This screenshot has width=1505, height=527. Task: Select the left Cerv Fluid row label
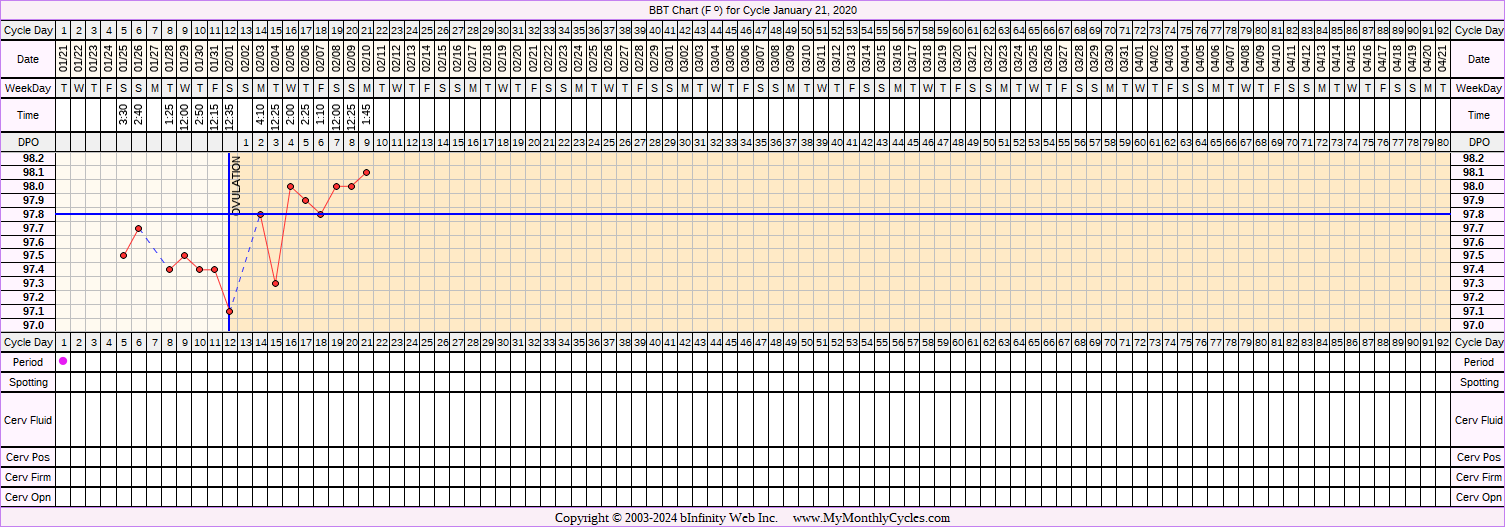28,421
